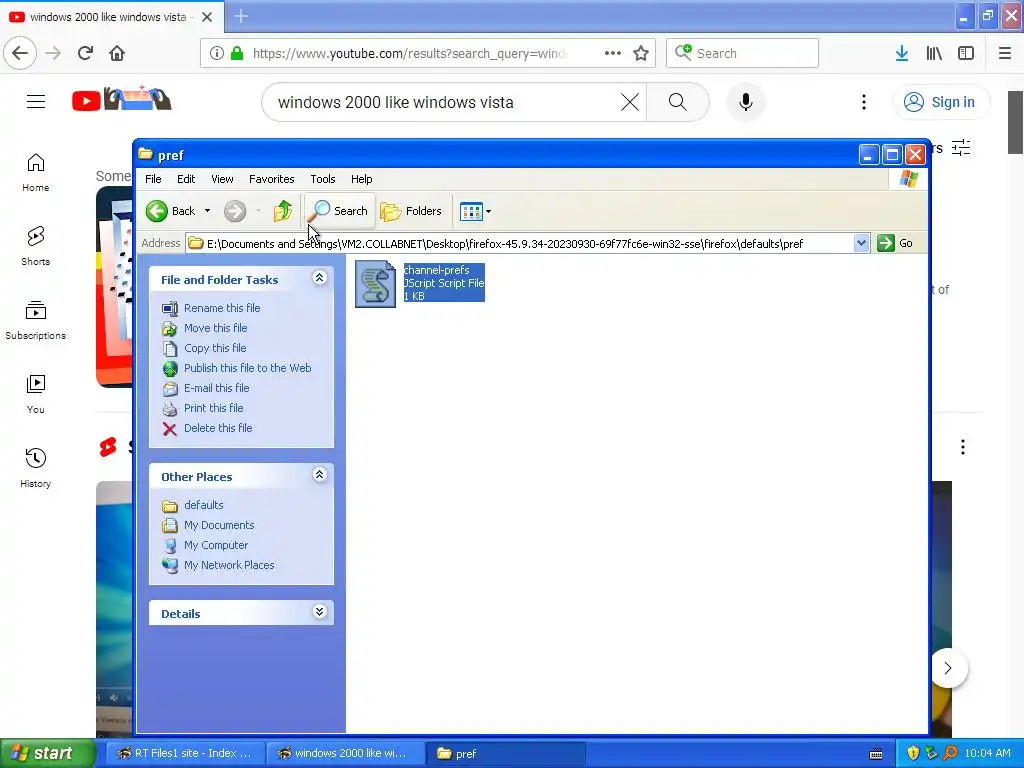Clear the YouTube search query with X
The image size is (1024, 768).
630,102
